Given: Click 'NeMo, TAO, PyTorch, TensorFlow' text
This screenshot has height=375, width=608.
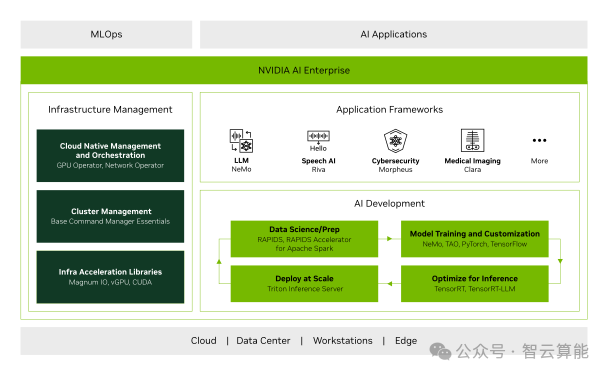Looking at the screenshot, I should pyautogui.click(x=475, y=244).
